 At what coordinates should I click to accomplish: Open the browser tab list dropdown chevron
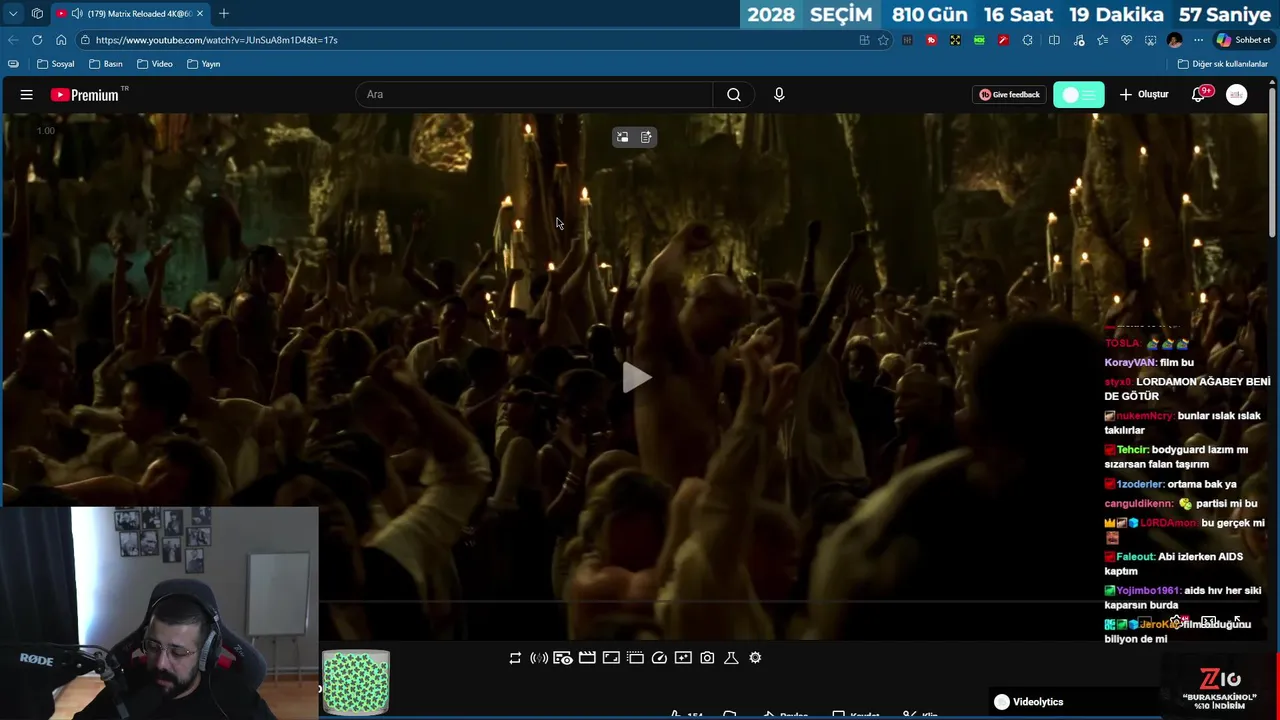coord(13,13)
